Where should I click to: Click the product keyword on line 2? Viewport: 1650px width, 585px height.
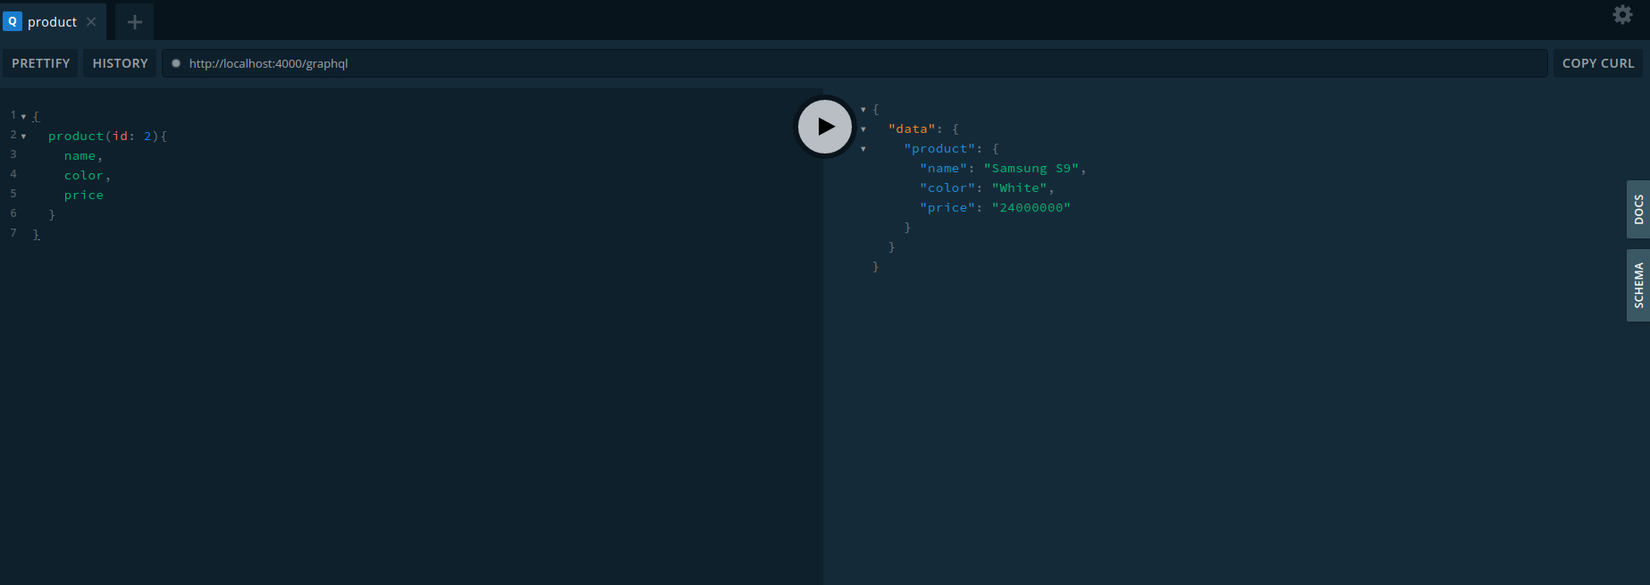(x=76, y=136)
